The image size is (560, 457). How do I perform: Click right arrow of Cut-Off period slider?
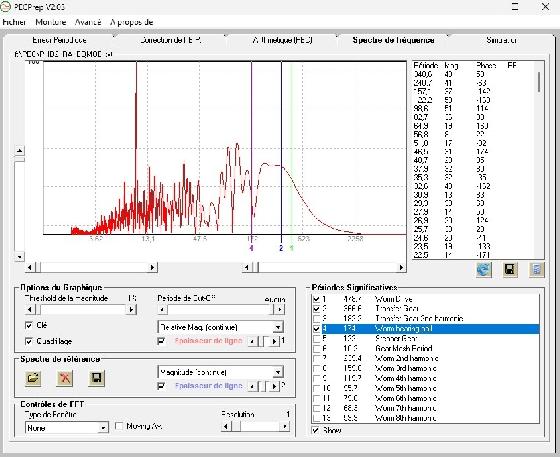coord(280,309)
